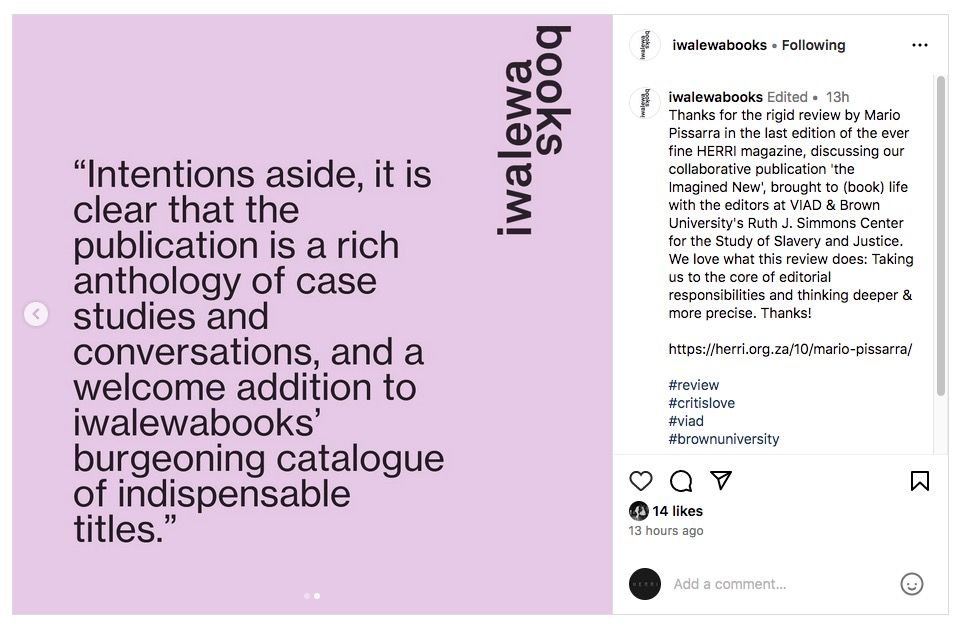Open the emoji picker in comment field
The width and height of the screenshot is (967, 628).
[911, 584]
